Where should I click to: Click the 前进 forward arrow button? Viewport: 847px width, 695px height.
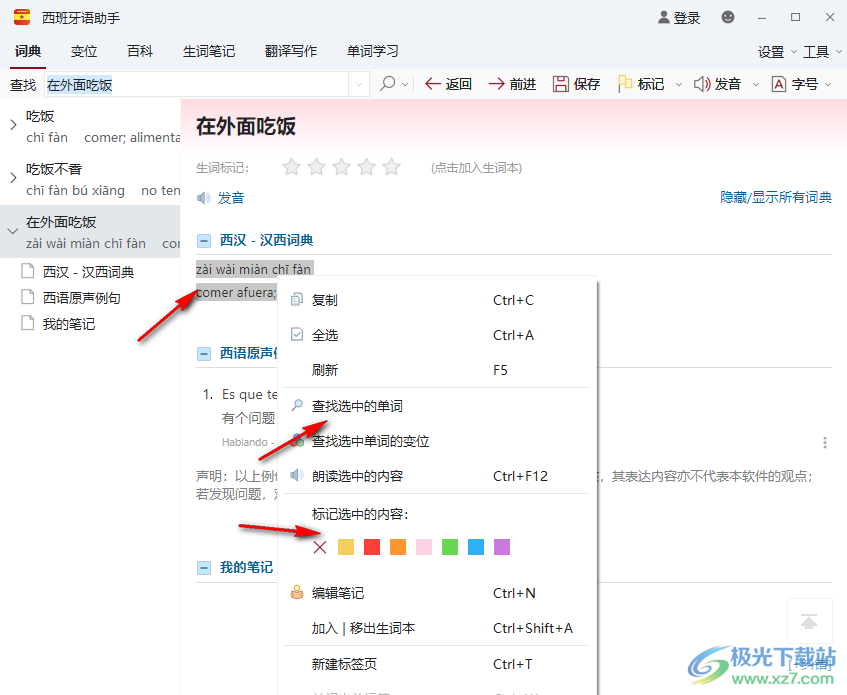click(512, 84)
